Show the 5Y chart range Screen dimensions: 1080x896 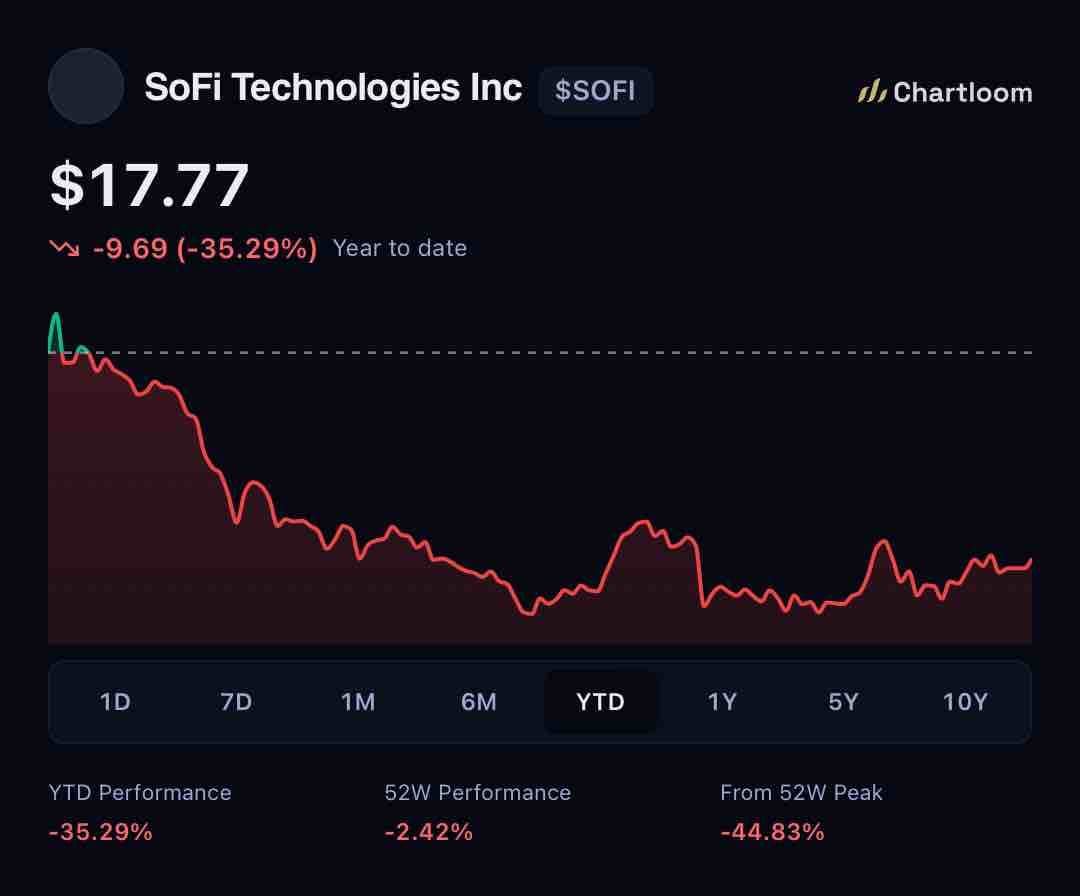pos(843,702)
